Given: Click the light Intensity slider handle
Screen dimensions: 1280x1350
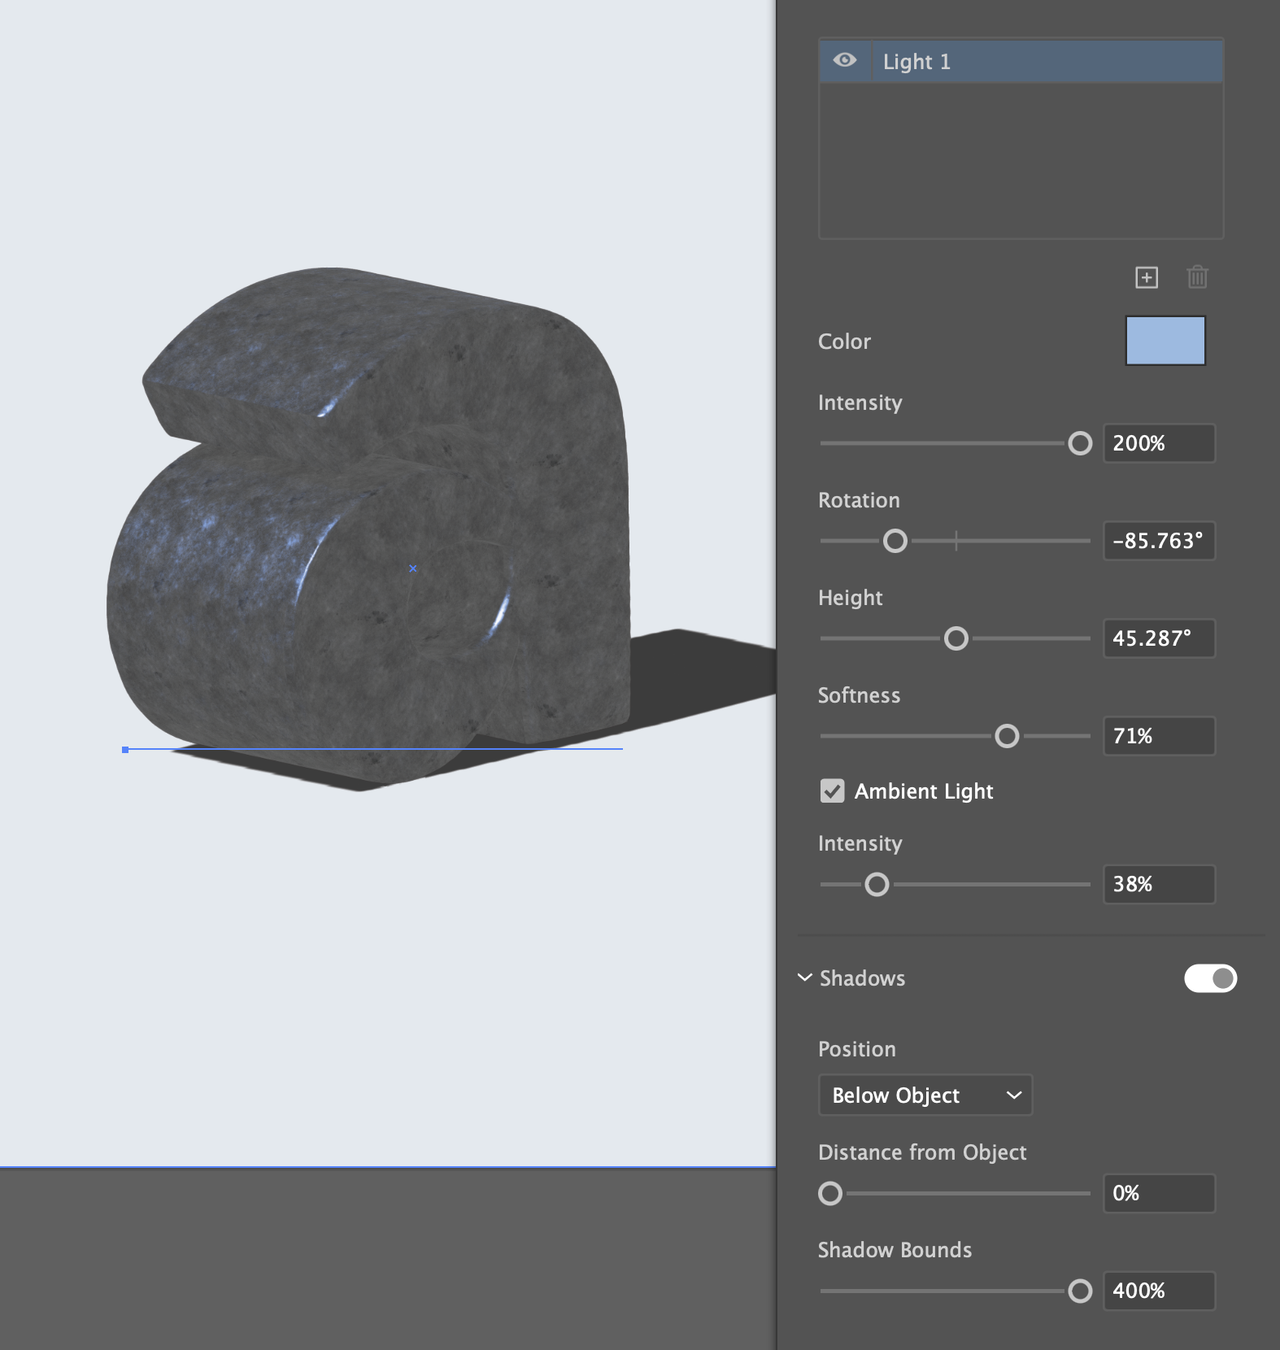Looking at the screenshot, I should pyautogui.click(x=1080, y=443).
